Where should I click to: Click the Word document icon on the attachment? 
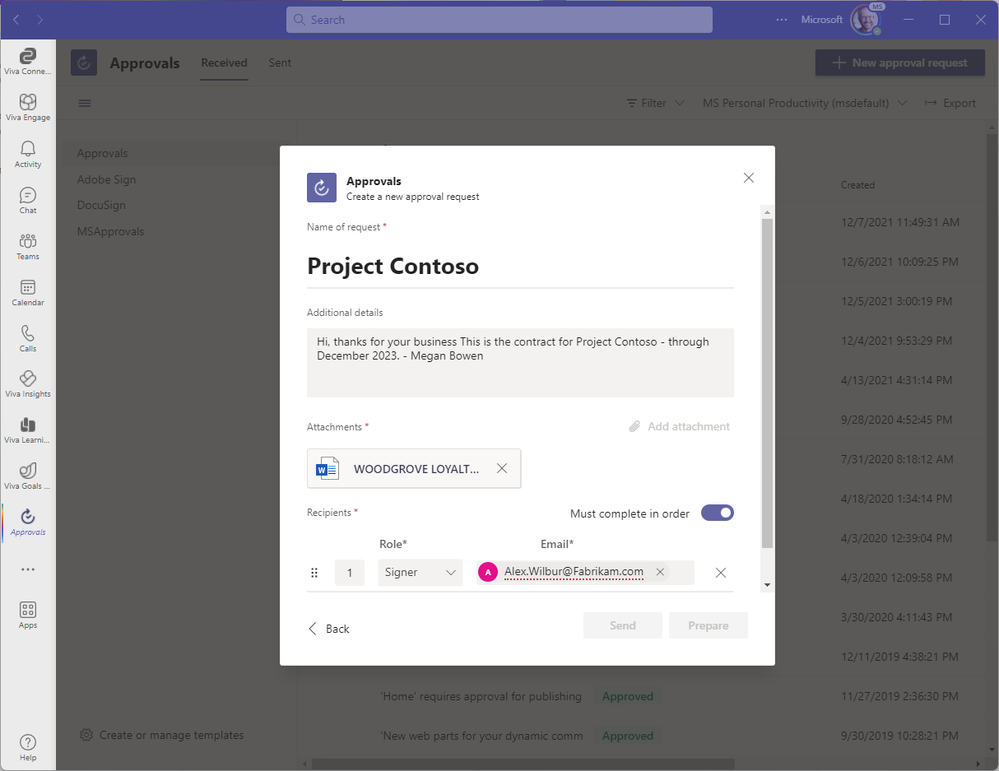coord(327,469)
